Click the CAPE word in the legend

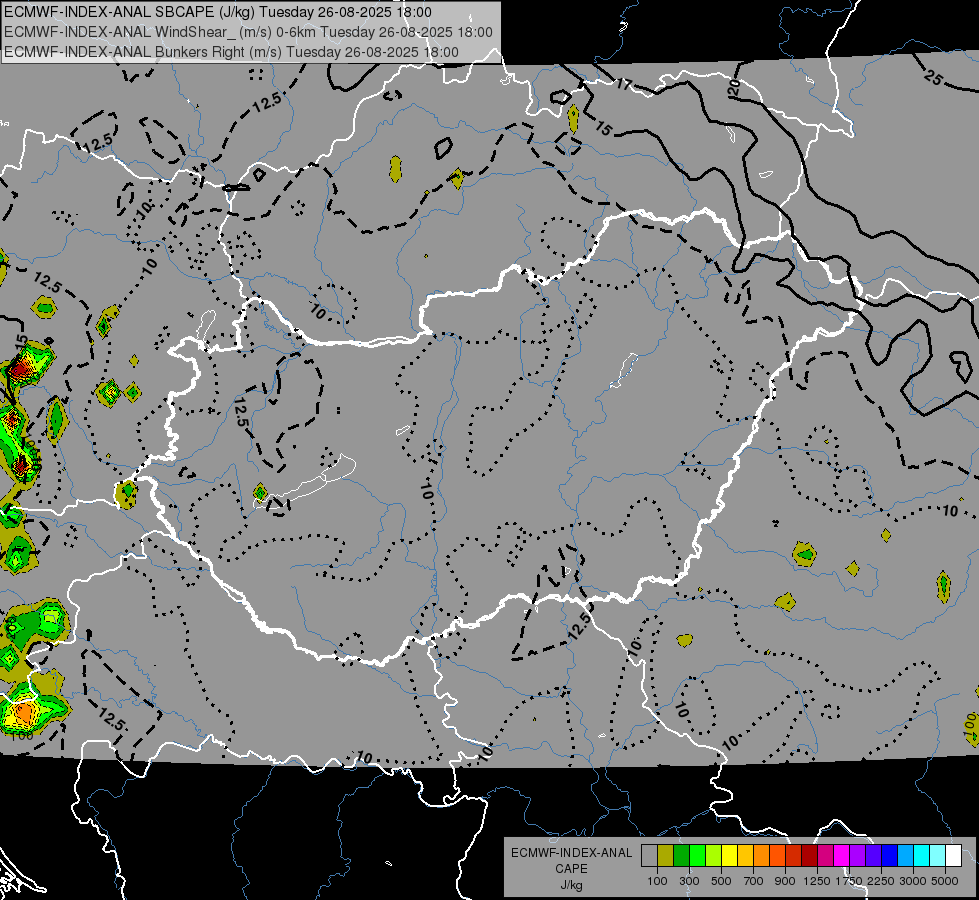click(x=571, y=869)
